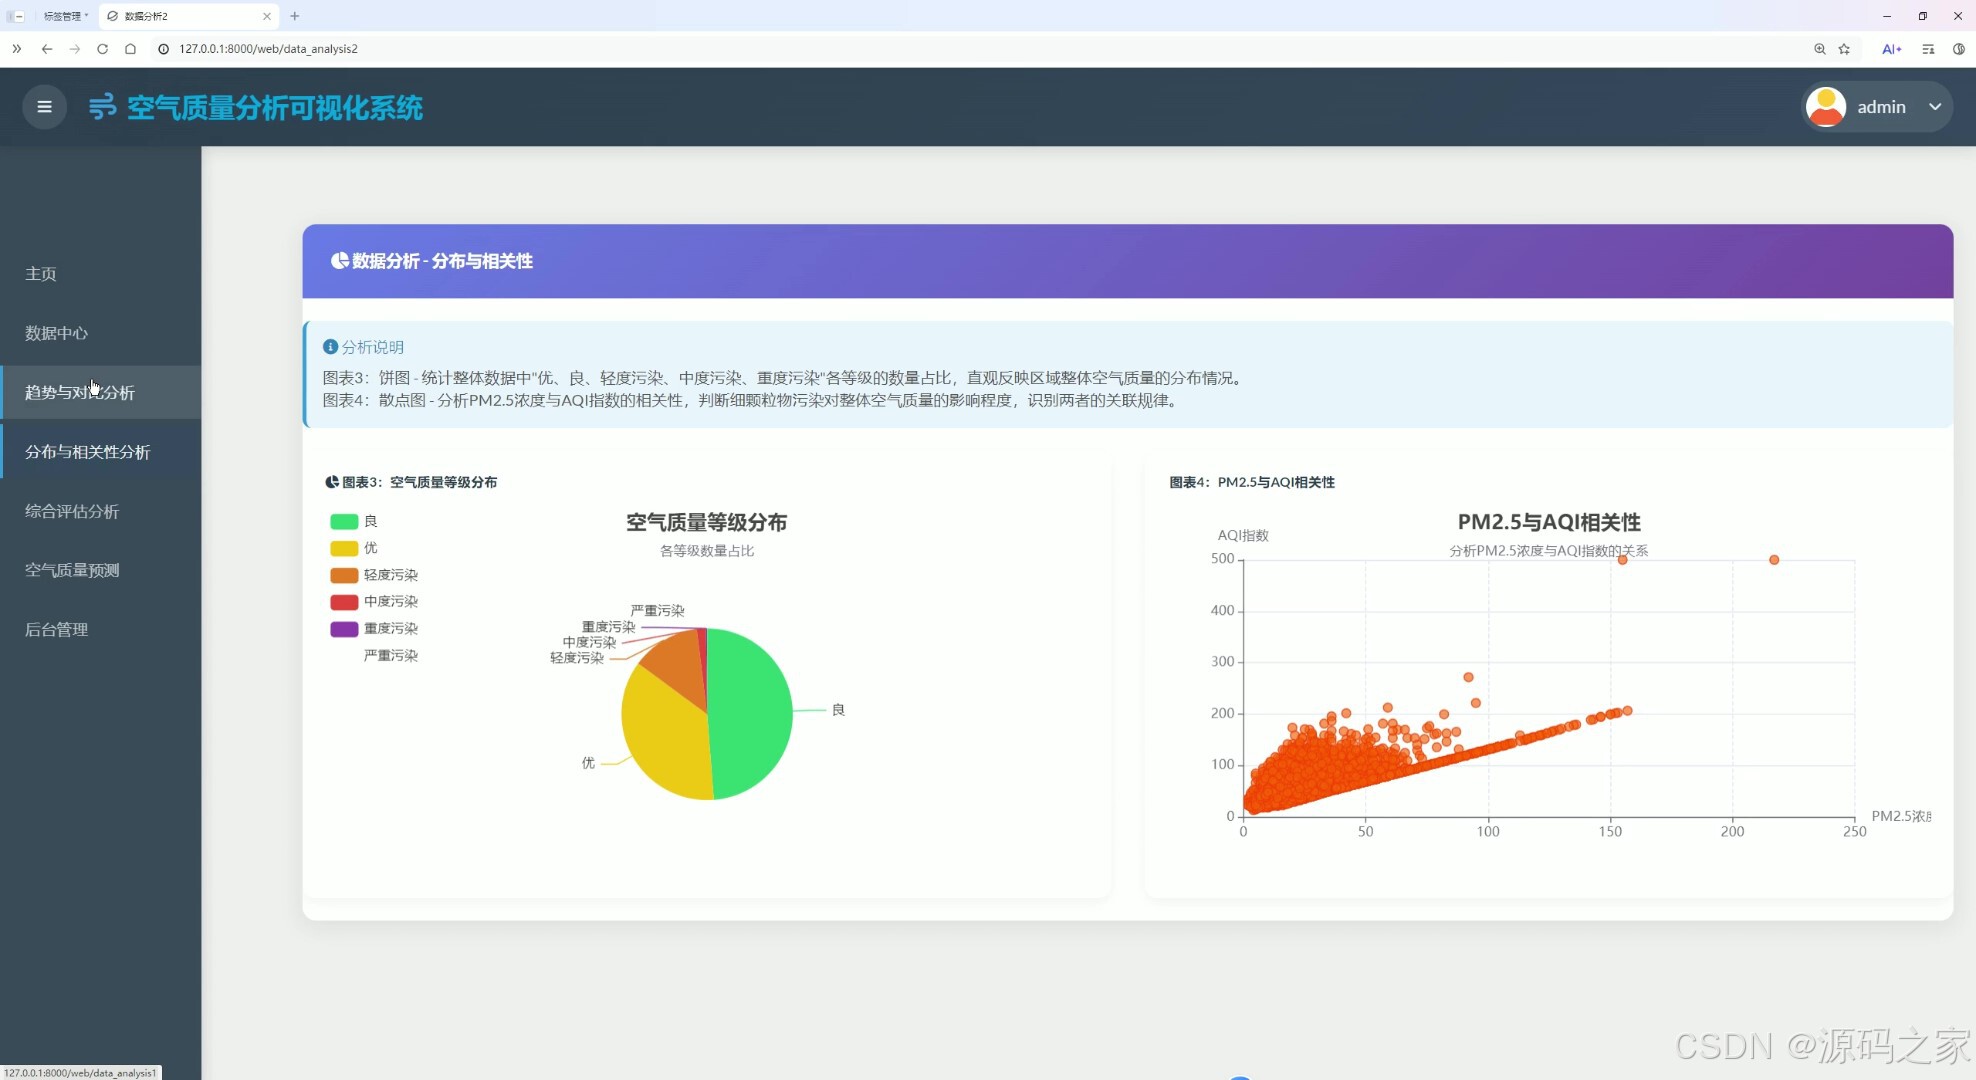Screen dimensions: 1976x1080
Task: Click the 优 yellow legend color swatch
Action: pyautogui.click(x=344, y=548)
